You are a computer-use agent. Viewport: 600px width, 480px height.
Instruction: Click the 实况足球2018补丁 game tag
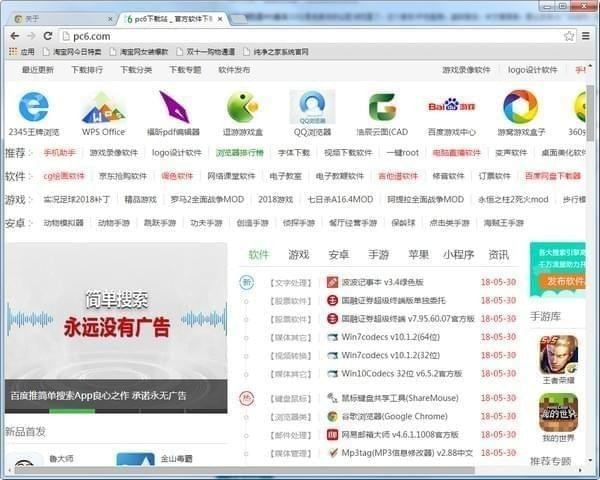77,199
